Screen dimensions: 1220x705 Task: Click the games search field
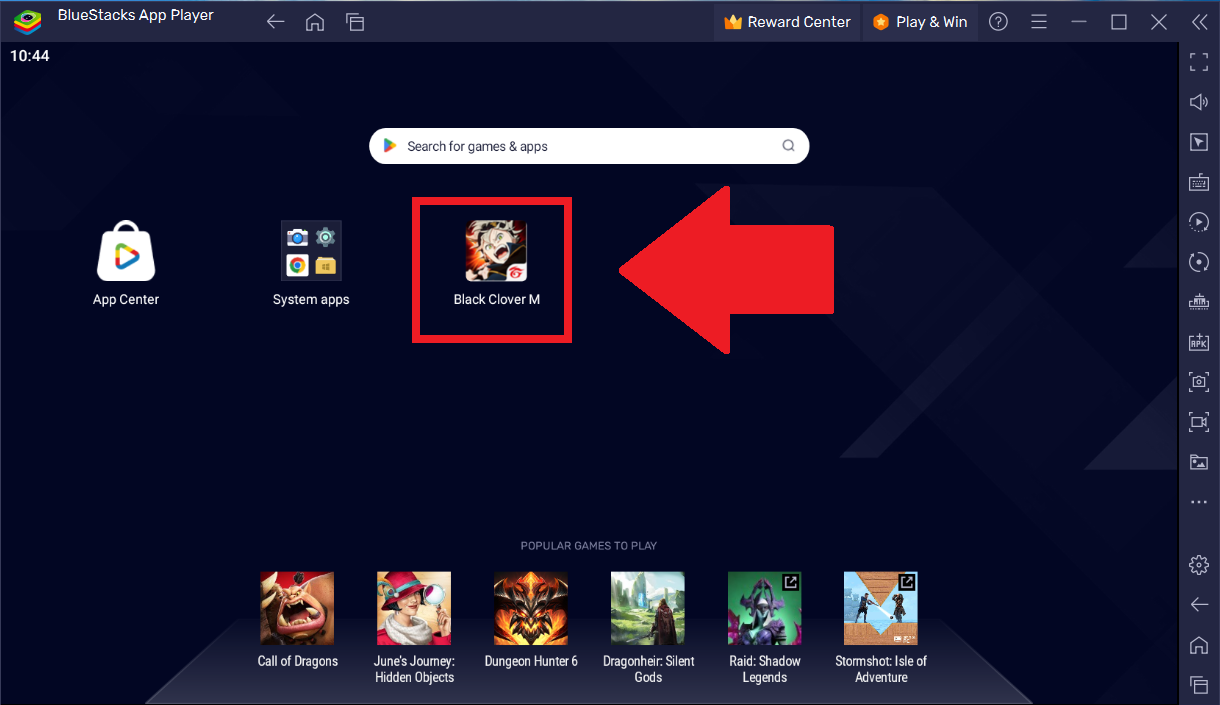coord(588,145)
